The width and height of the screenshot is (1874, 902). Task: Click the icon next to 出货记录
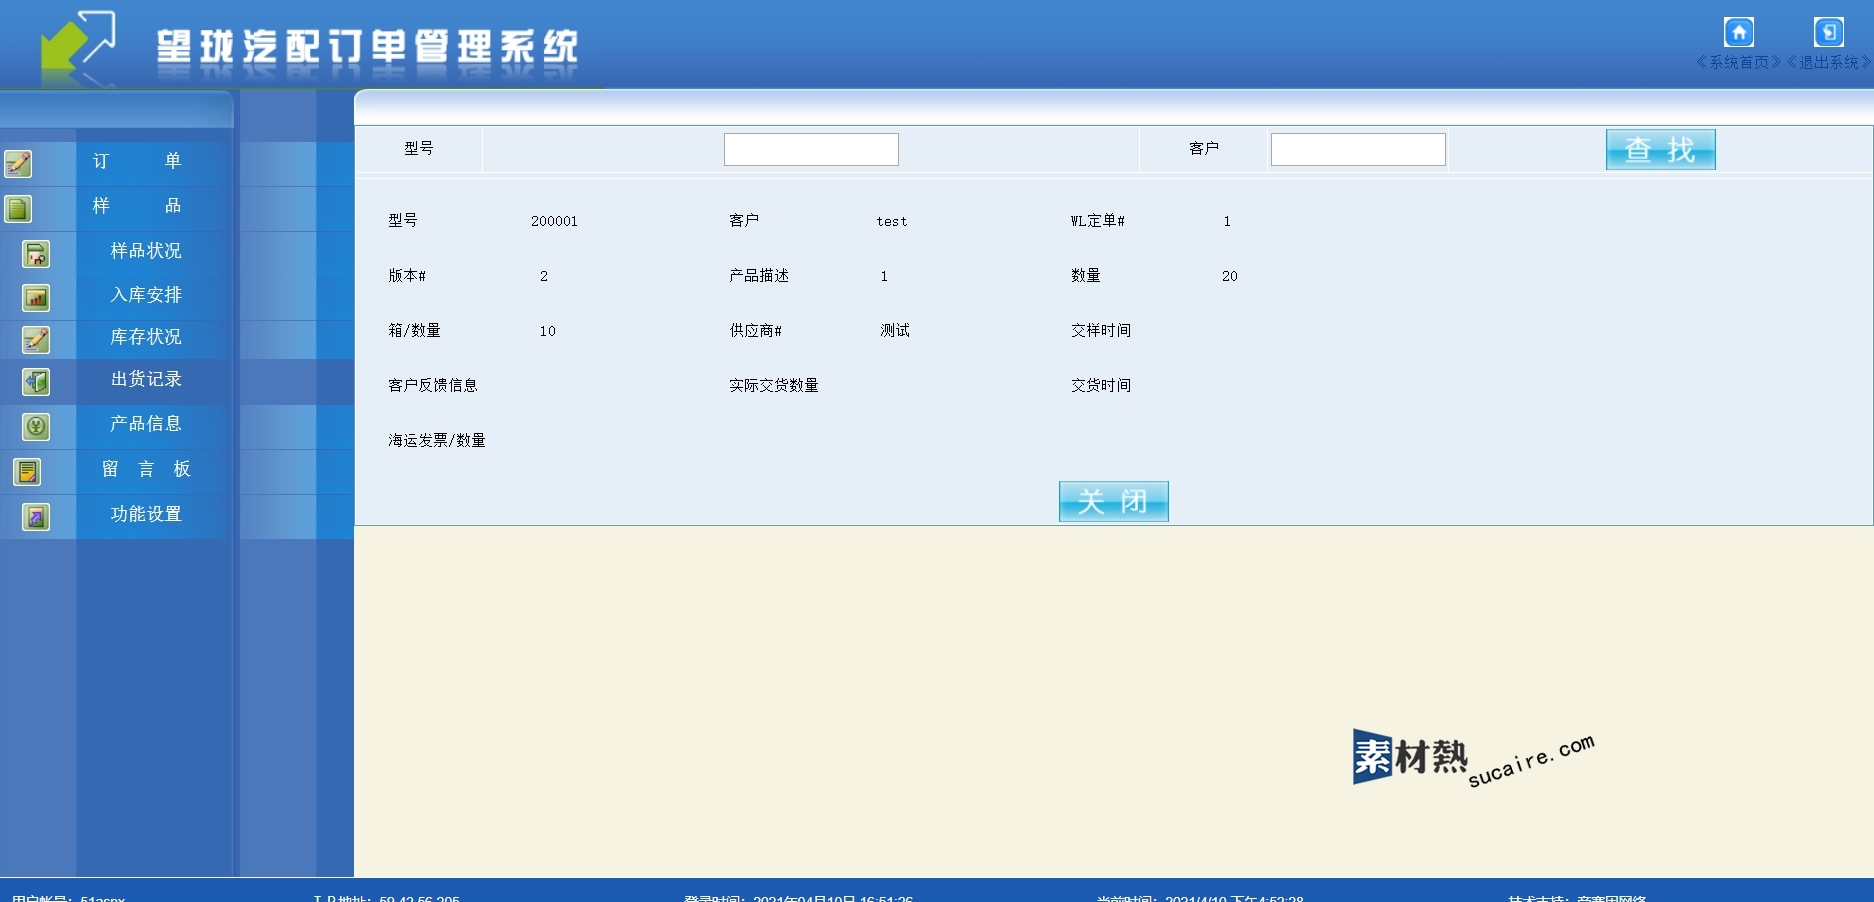tap(36, 382)
